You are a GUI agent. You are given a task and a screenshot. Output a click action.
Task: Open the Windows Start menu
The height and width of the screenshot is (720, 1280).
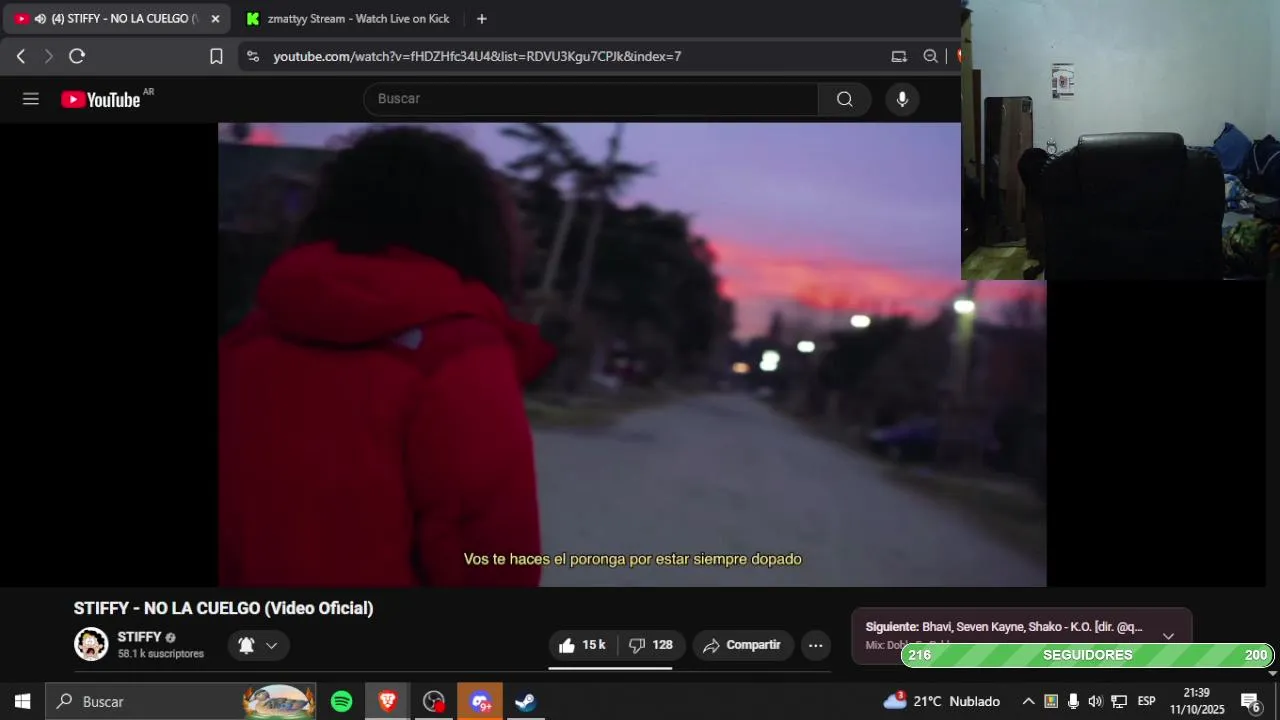(22, 701)
